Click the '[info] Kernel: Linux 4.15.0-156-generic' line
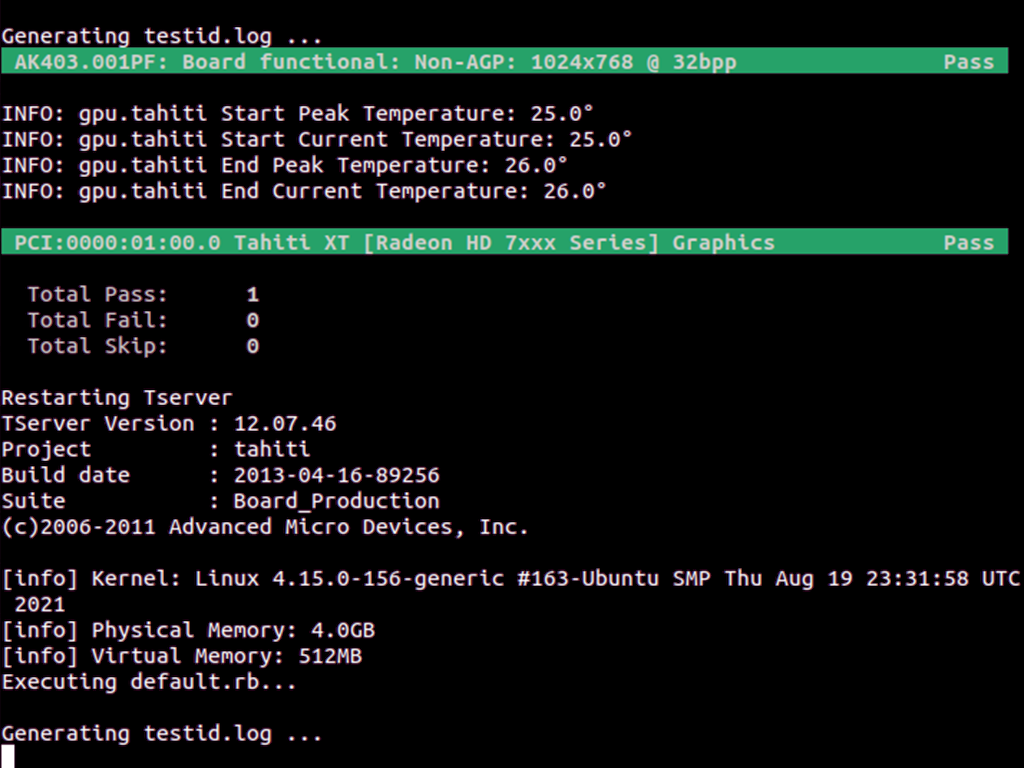This screenshot has width=1024, height=768. point(511,579)
